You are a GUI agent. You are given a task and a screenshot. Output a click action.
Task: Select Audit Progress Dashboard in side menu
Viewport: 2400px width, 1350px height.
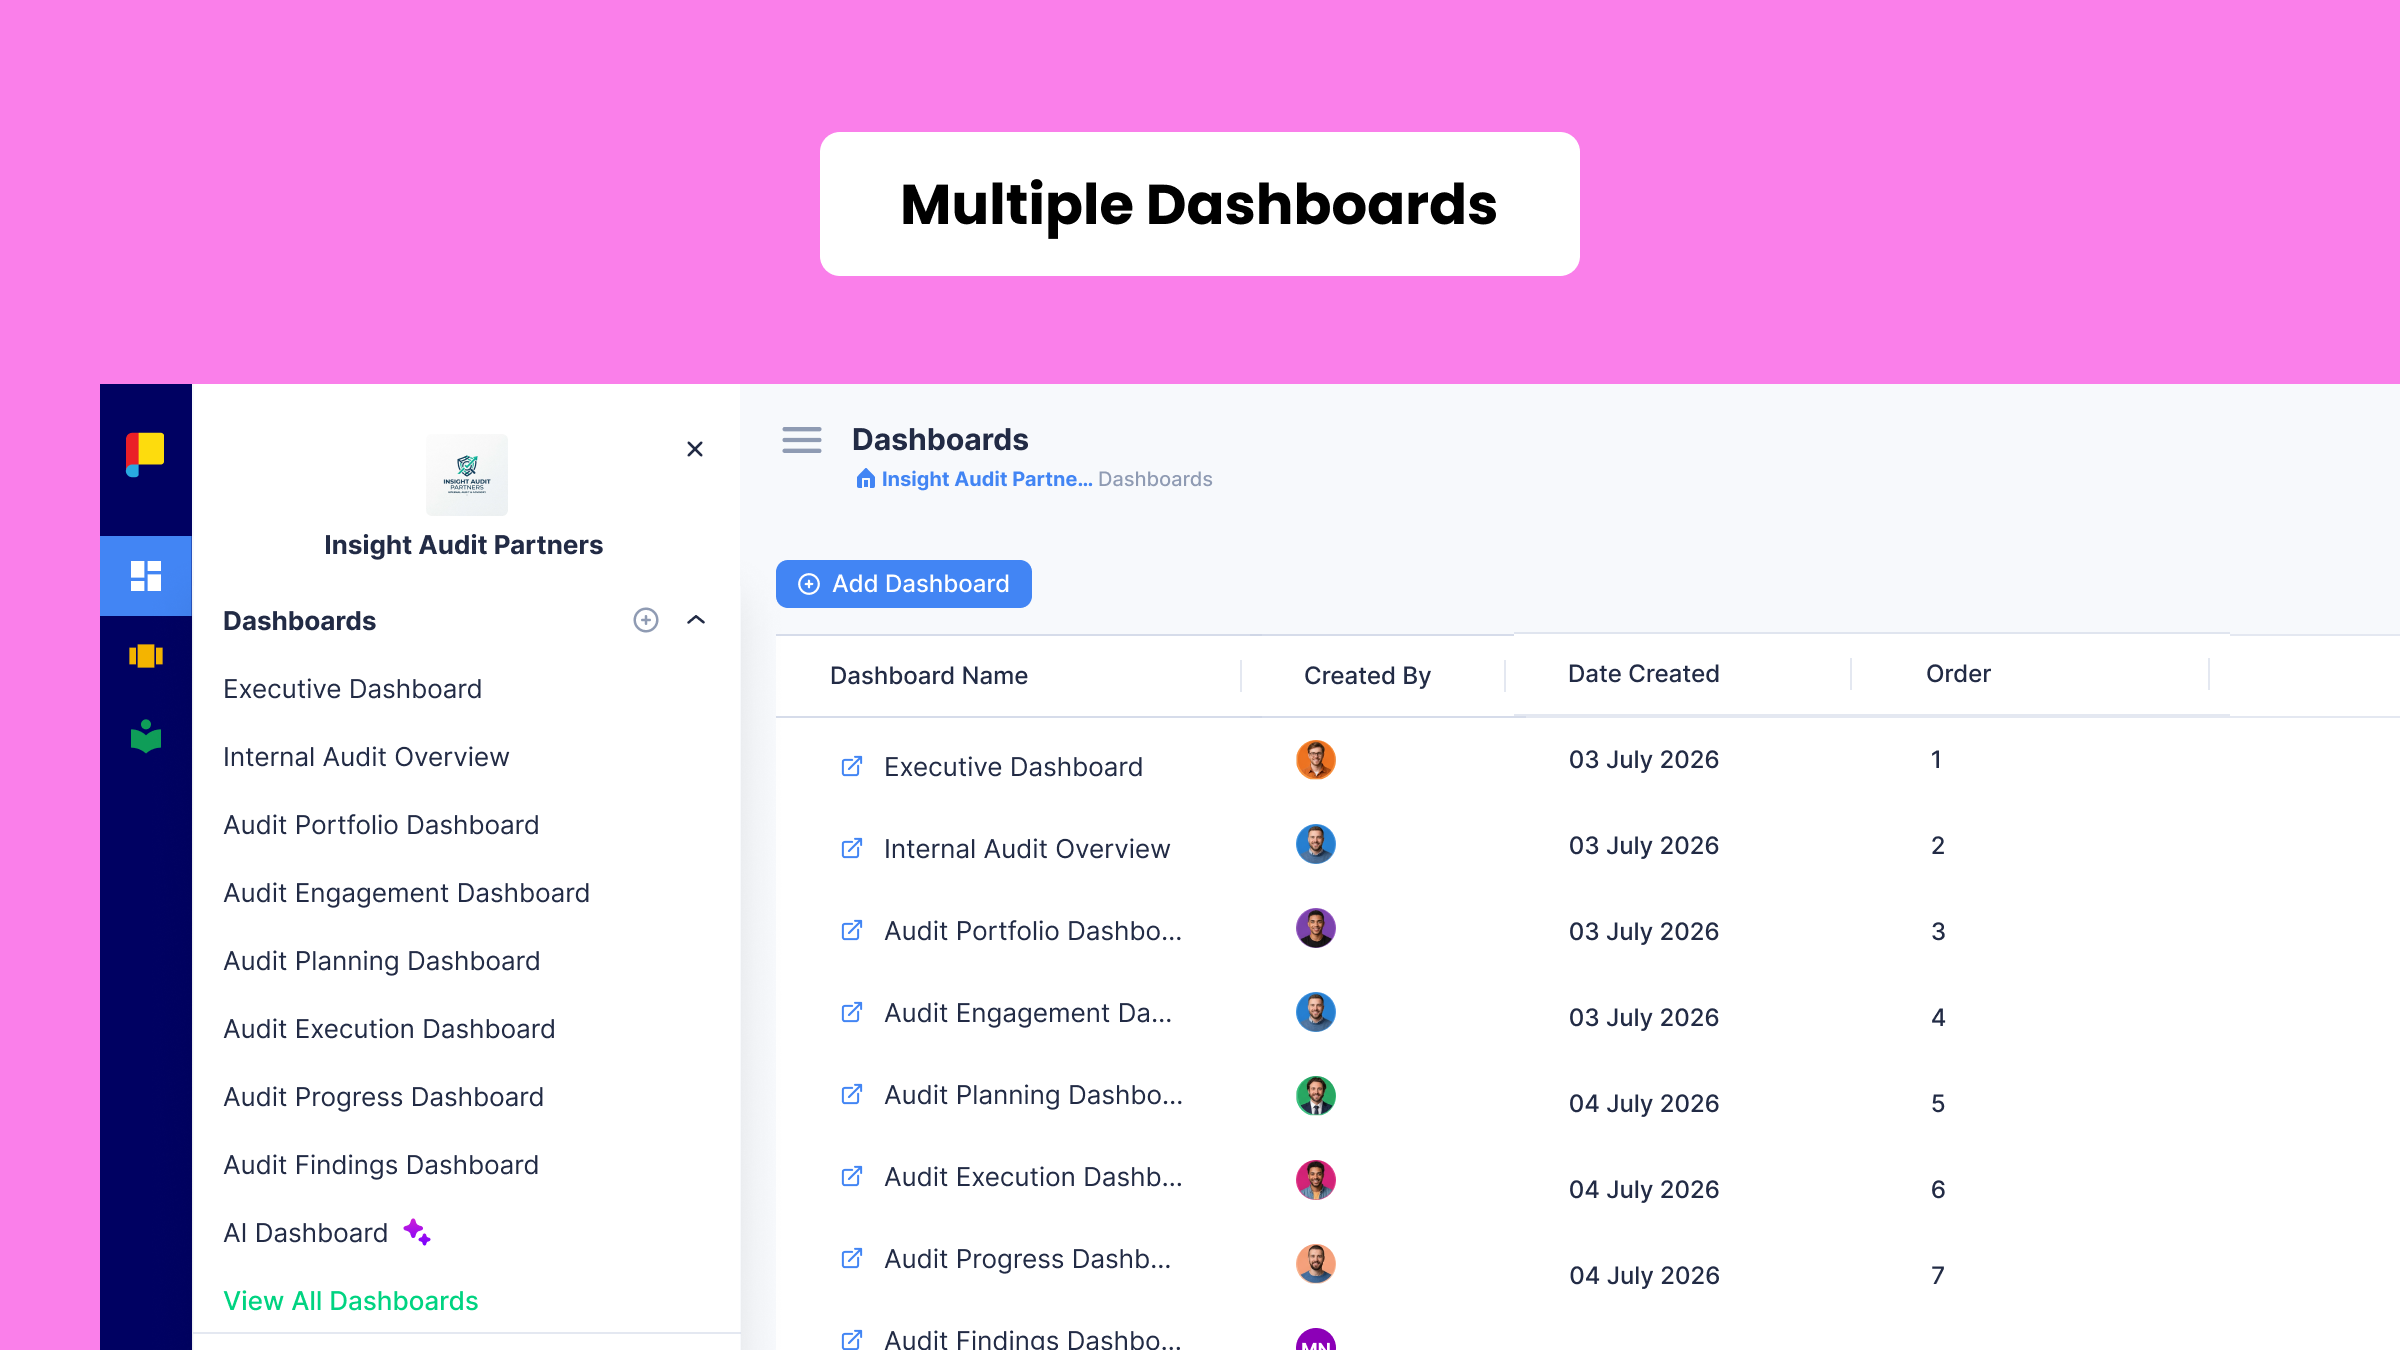pyautogui.click(x=383, y=1097)
